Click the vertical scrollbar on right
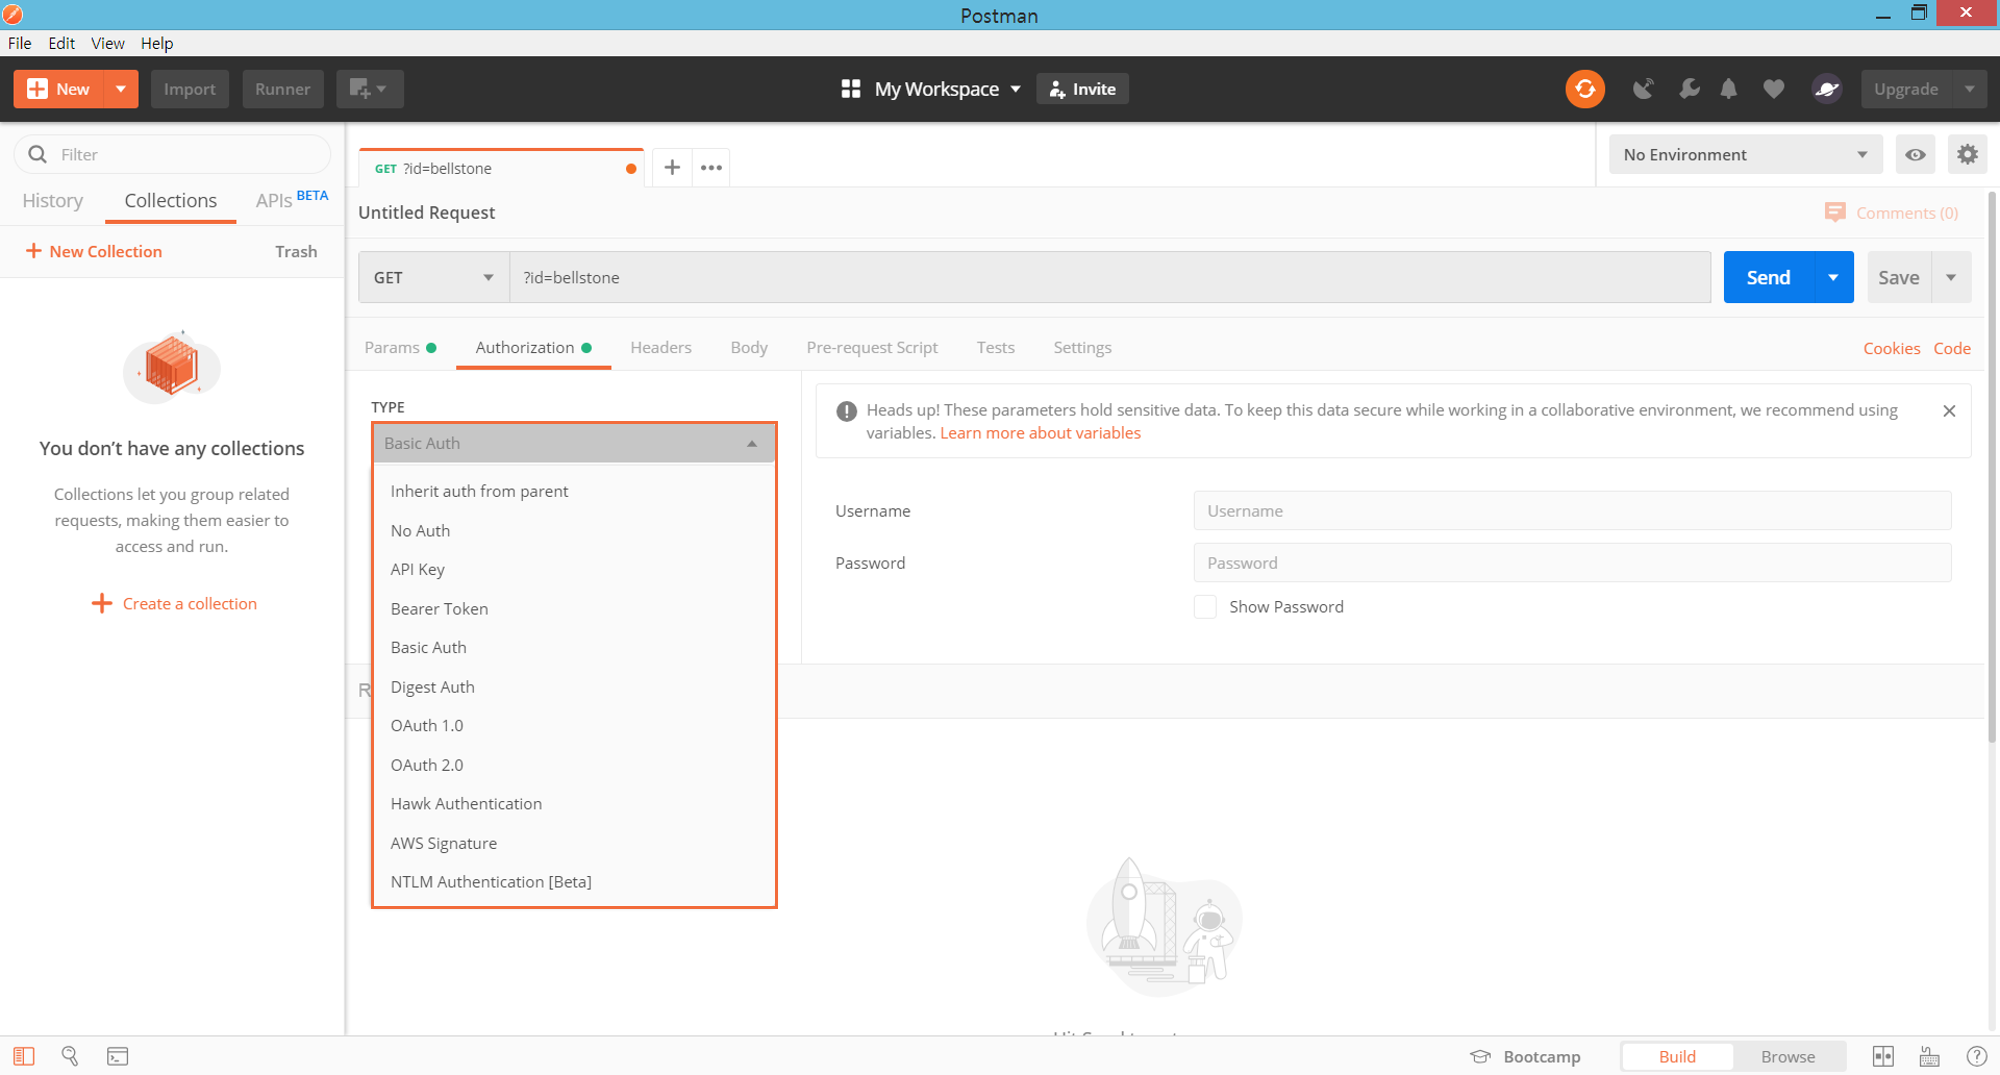This screenshot has height=1075, width=2000. tap(1993, 466)
